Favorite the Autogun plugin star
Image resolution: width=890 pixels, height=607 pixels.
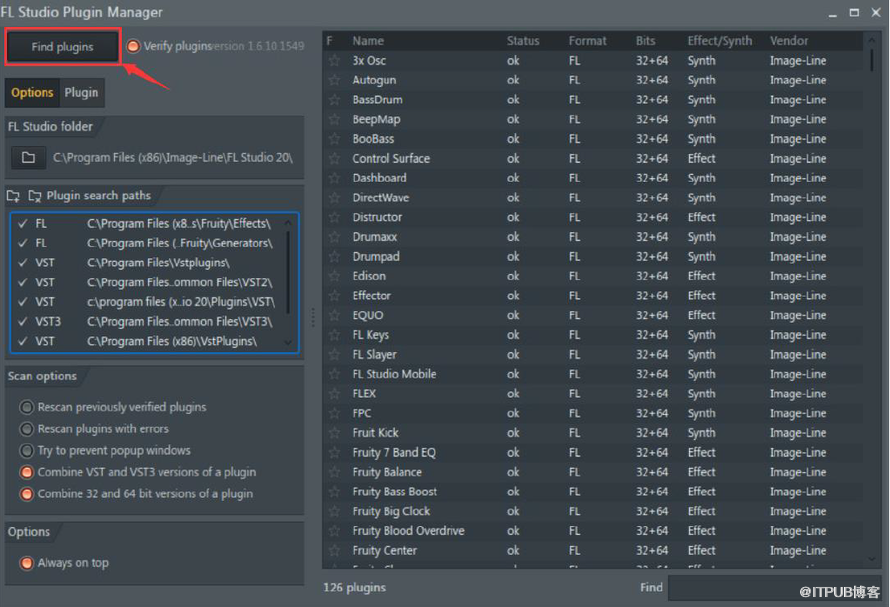[x=334, y=80]
